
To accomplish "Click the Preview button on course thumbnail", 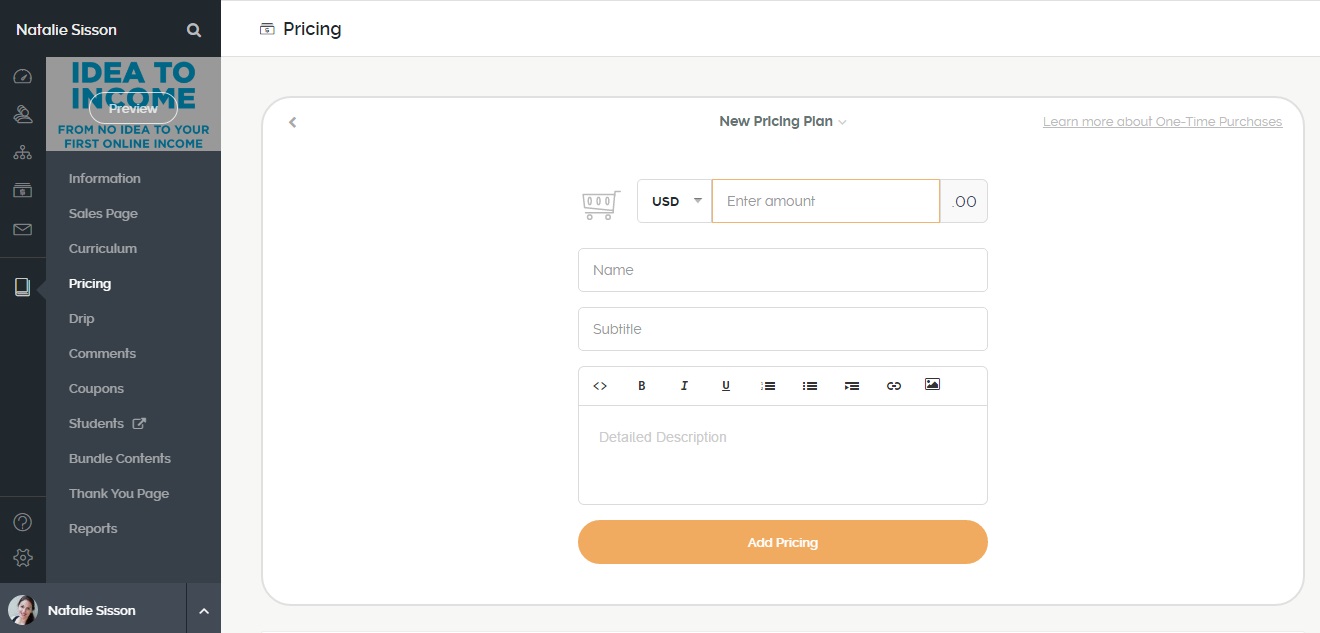I will tap(133, 108).
